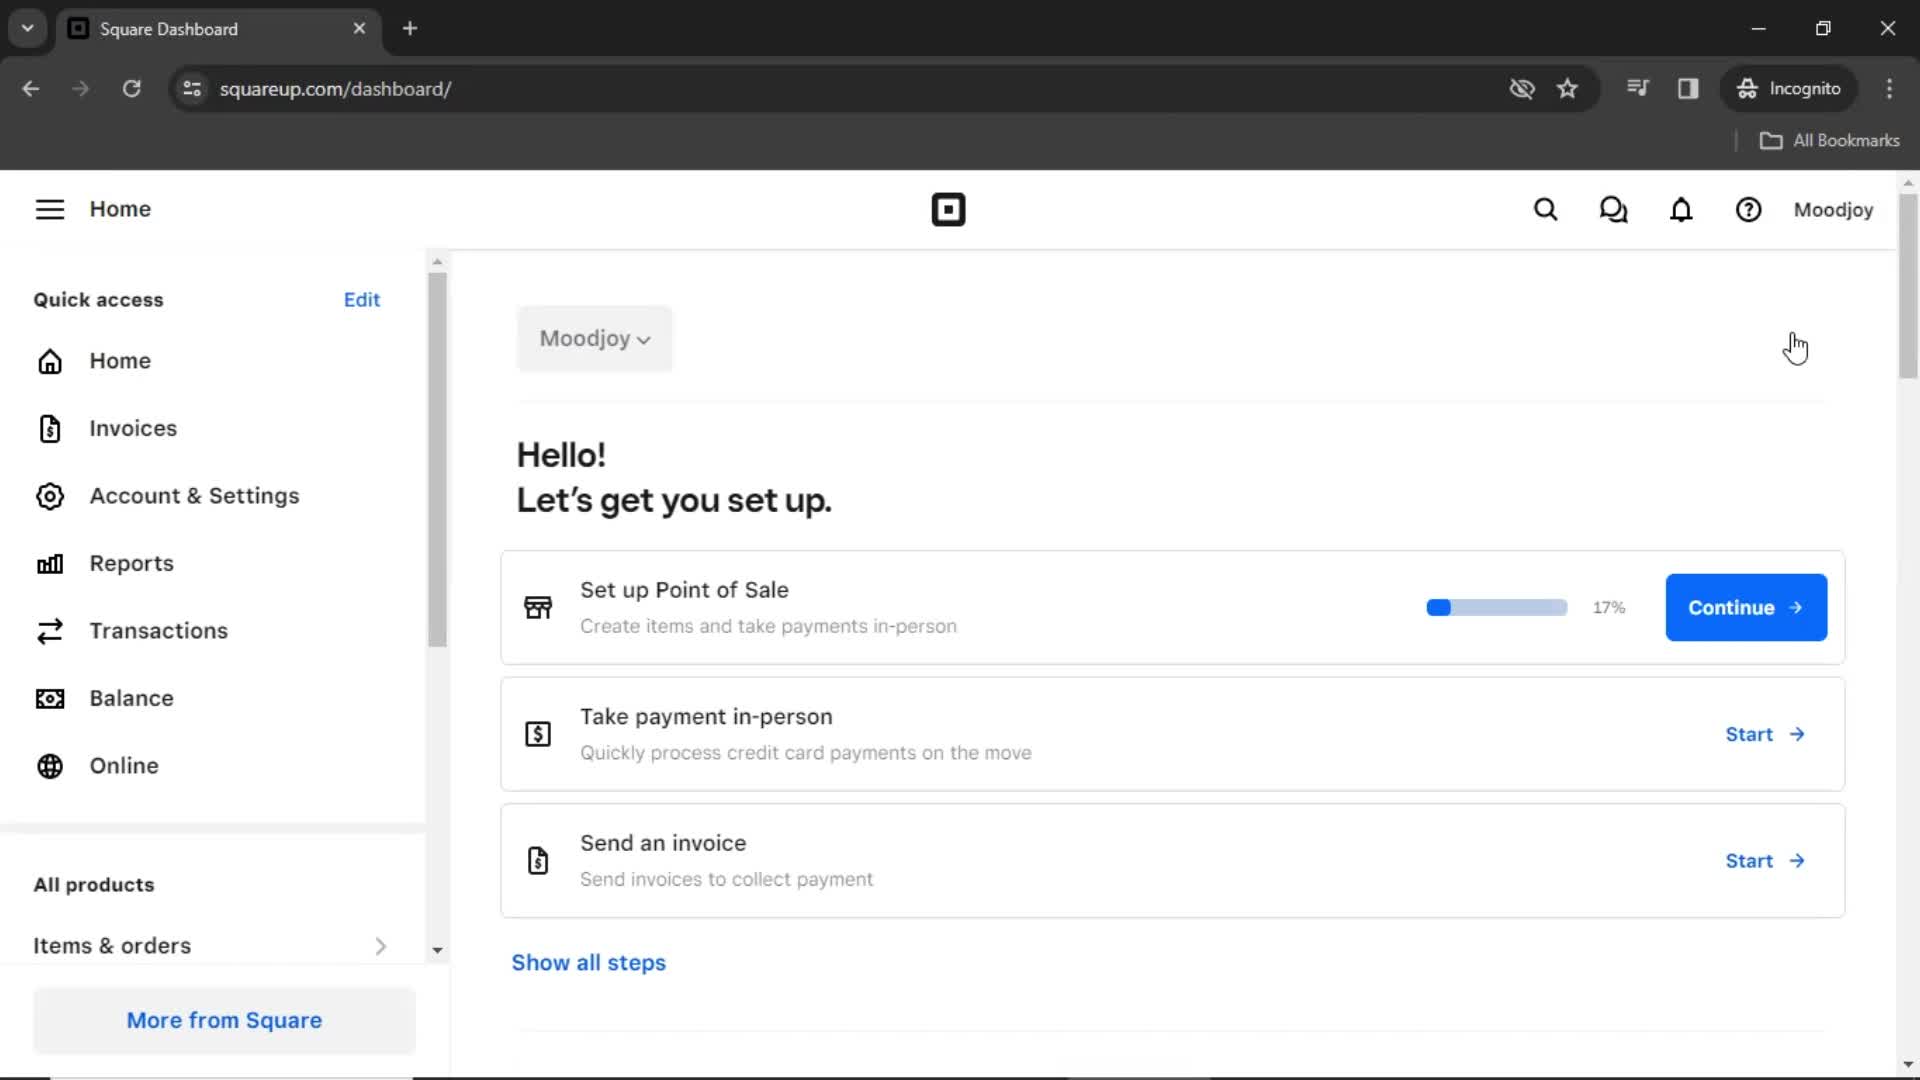1920x1080 pixels.
Task: Click the Reports bar chart icon
Action: pyautogui.click(x=50, y=564)
